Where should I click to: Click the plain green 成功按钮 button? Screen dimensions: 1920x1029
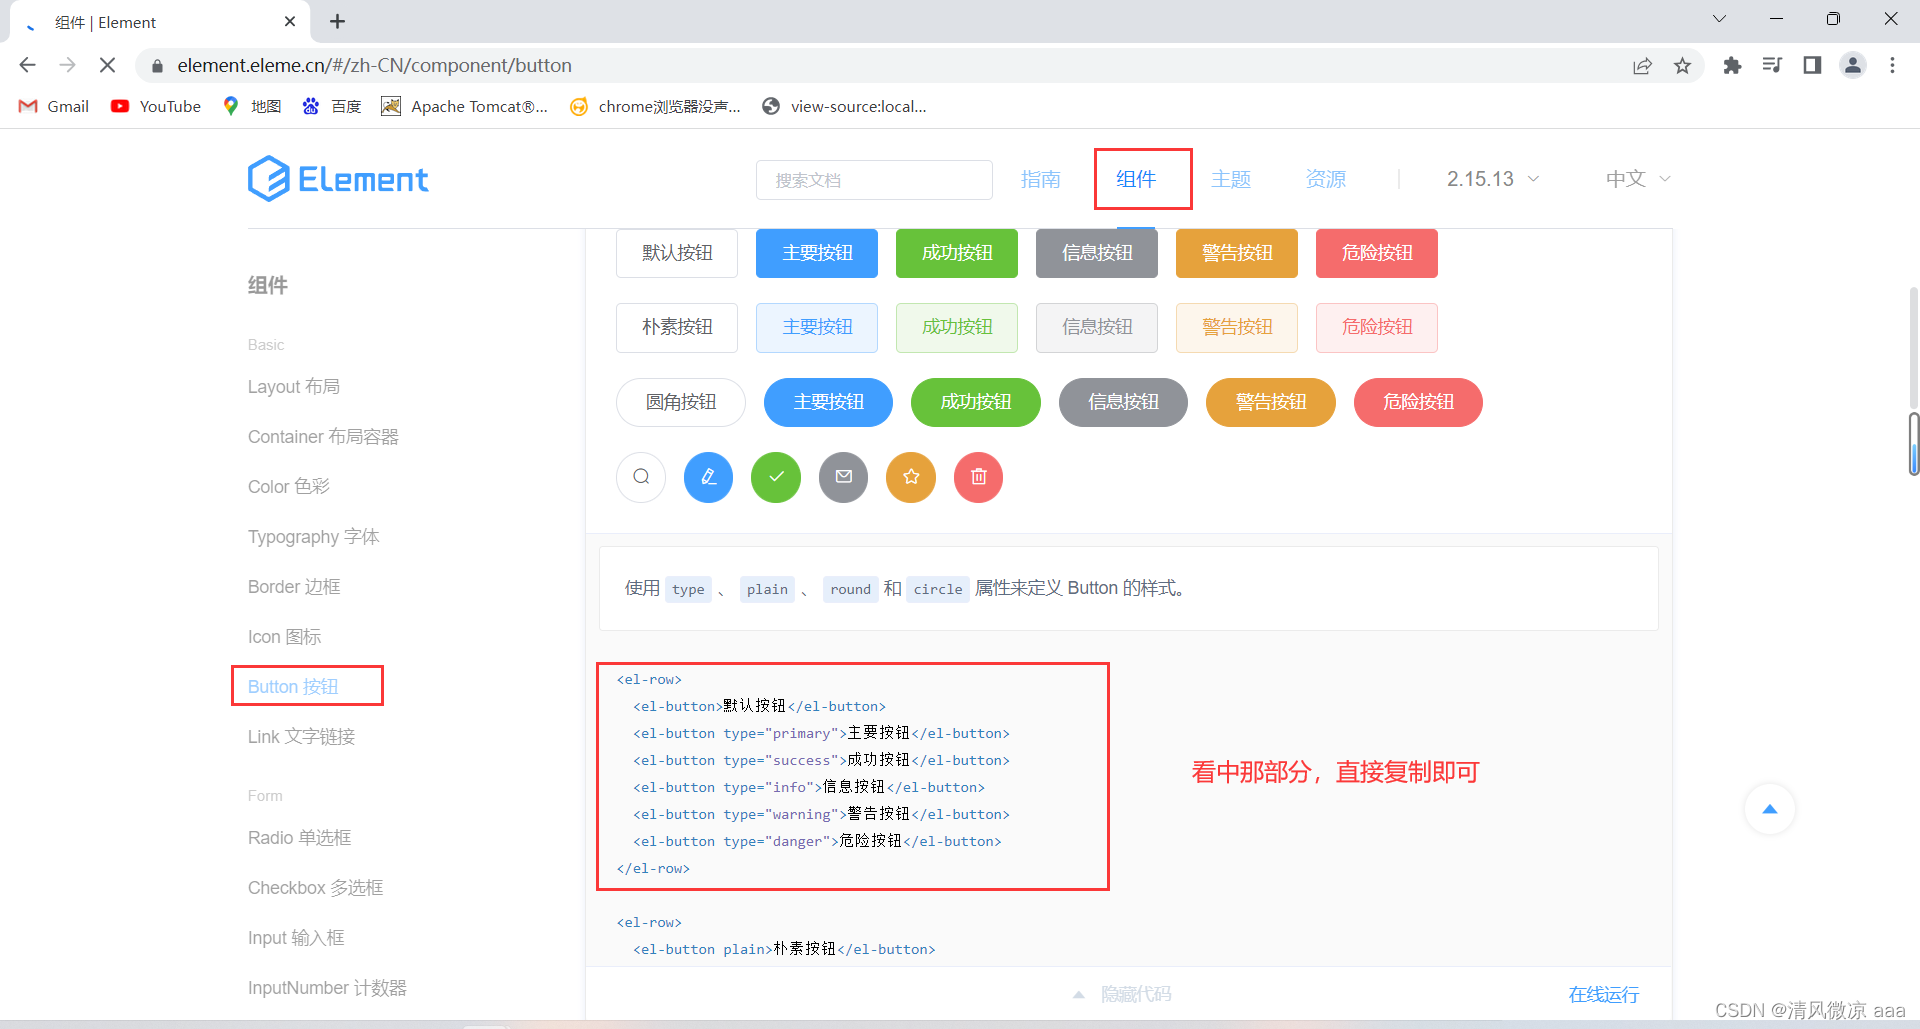[x=957, y=327]
